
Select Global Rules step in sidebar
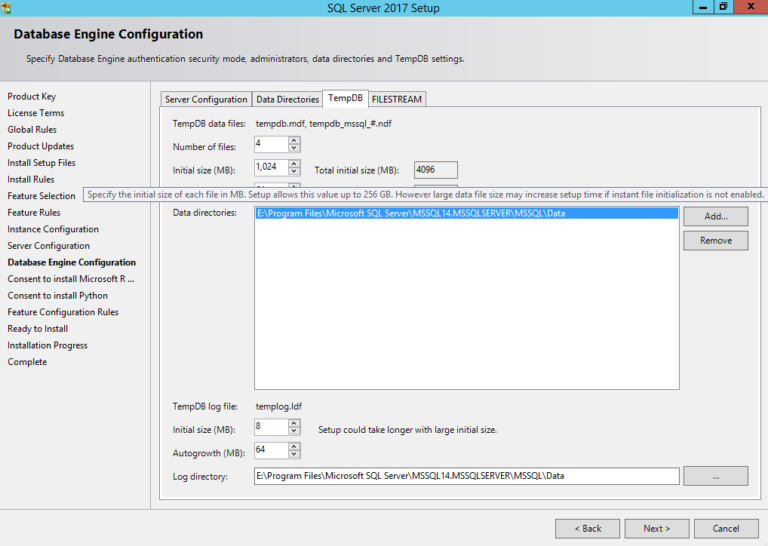(32, 130)
